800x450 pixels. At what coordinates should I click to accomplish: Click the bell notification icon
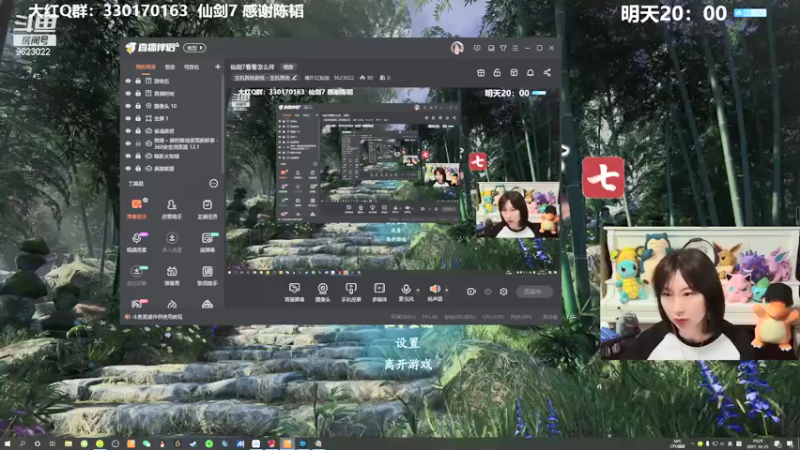coord(530,73)
